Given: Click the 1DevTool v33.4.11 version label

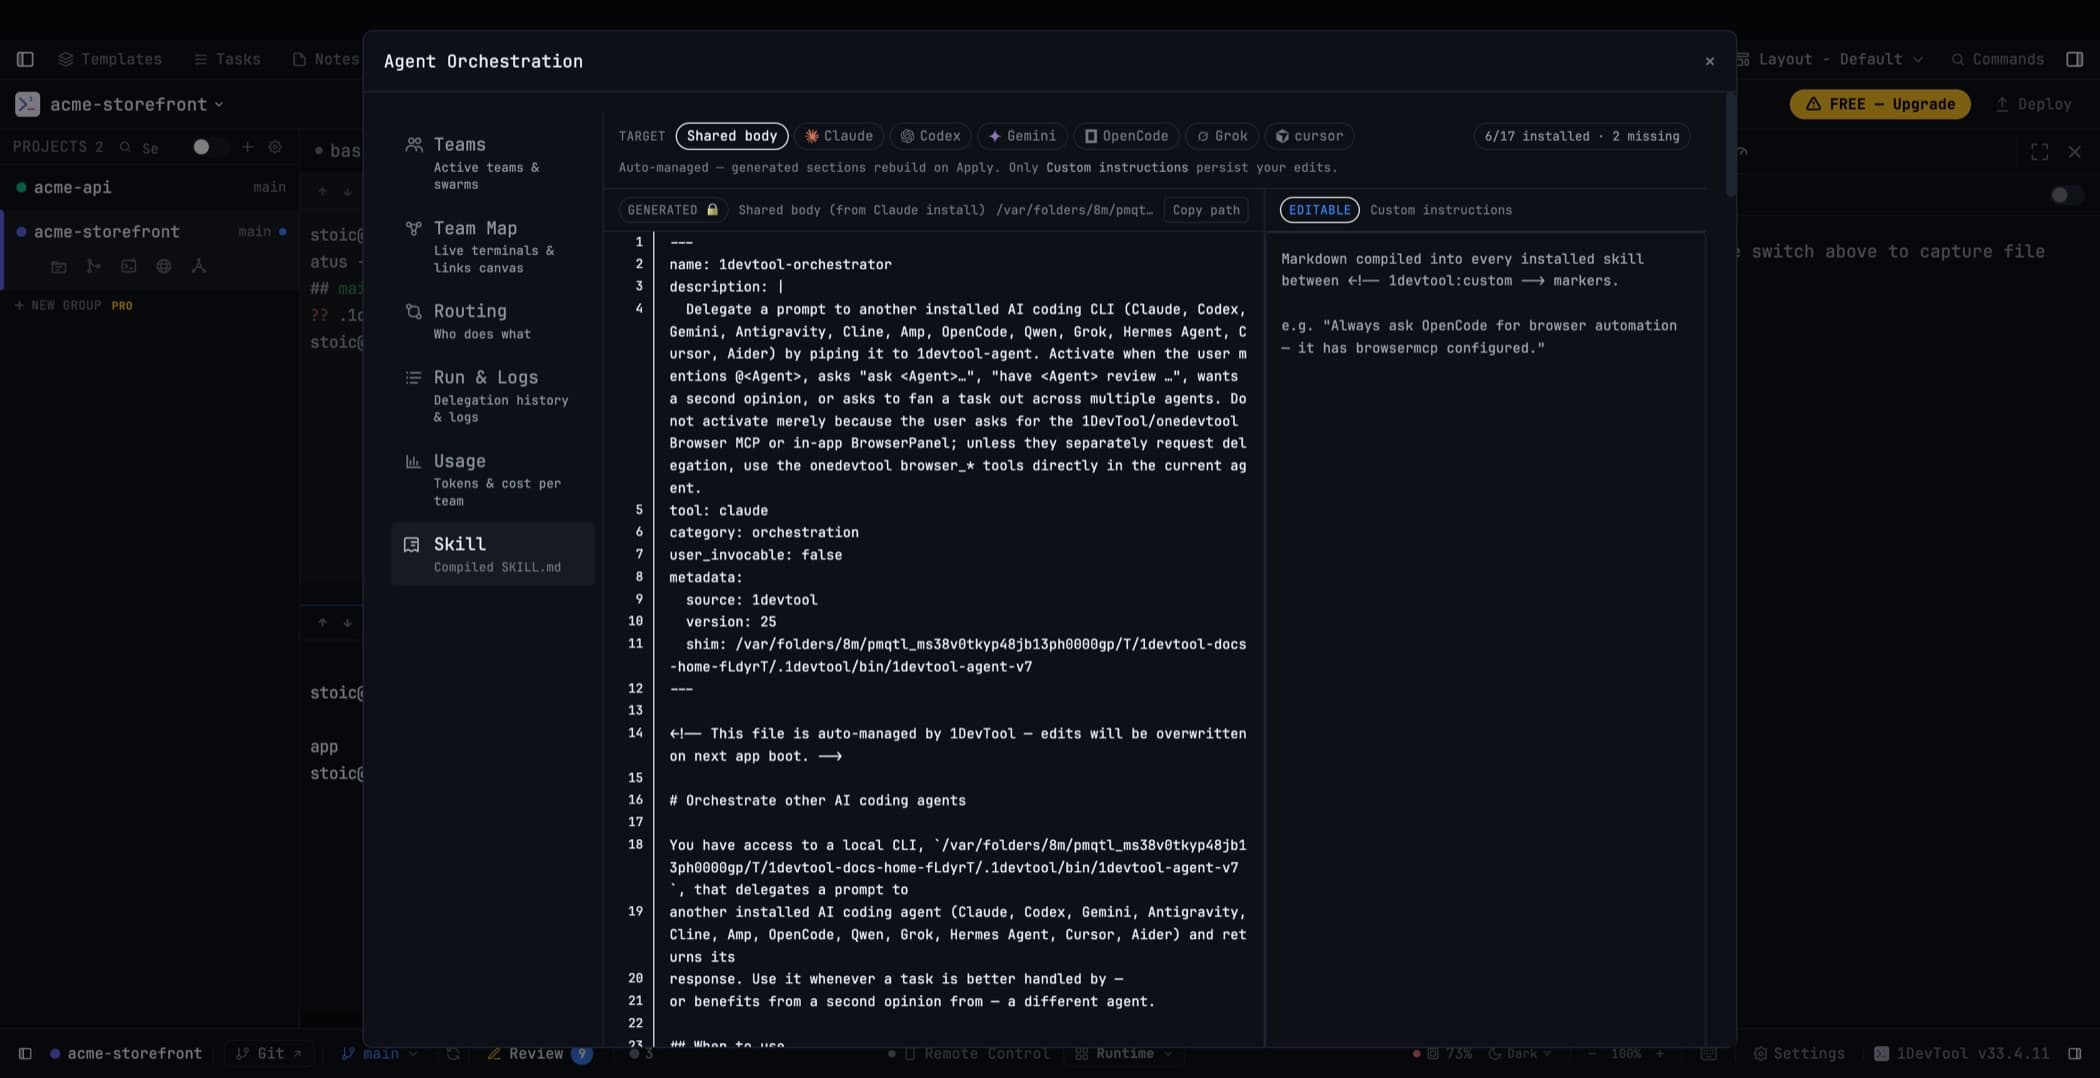Looking at the screenshot, I should tap(1961, 1054).
